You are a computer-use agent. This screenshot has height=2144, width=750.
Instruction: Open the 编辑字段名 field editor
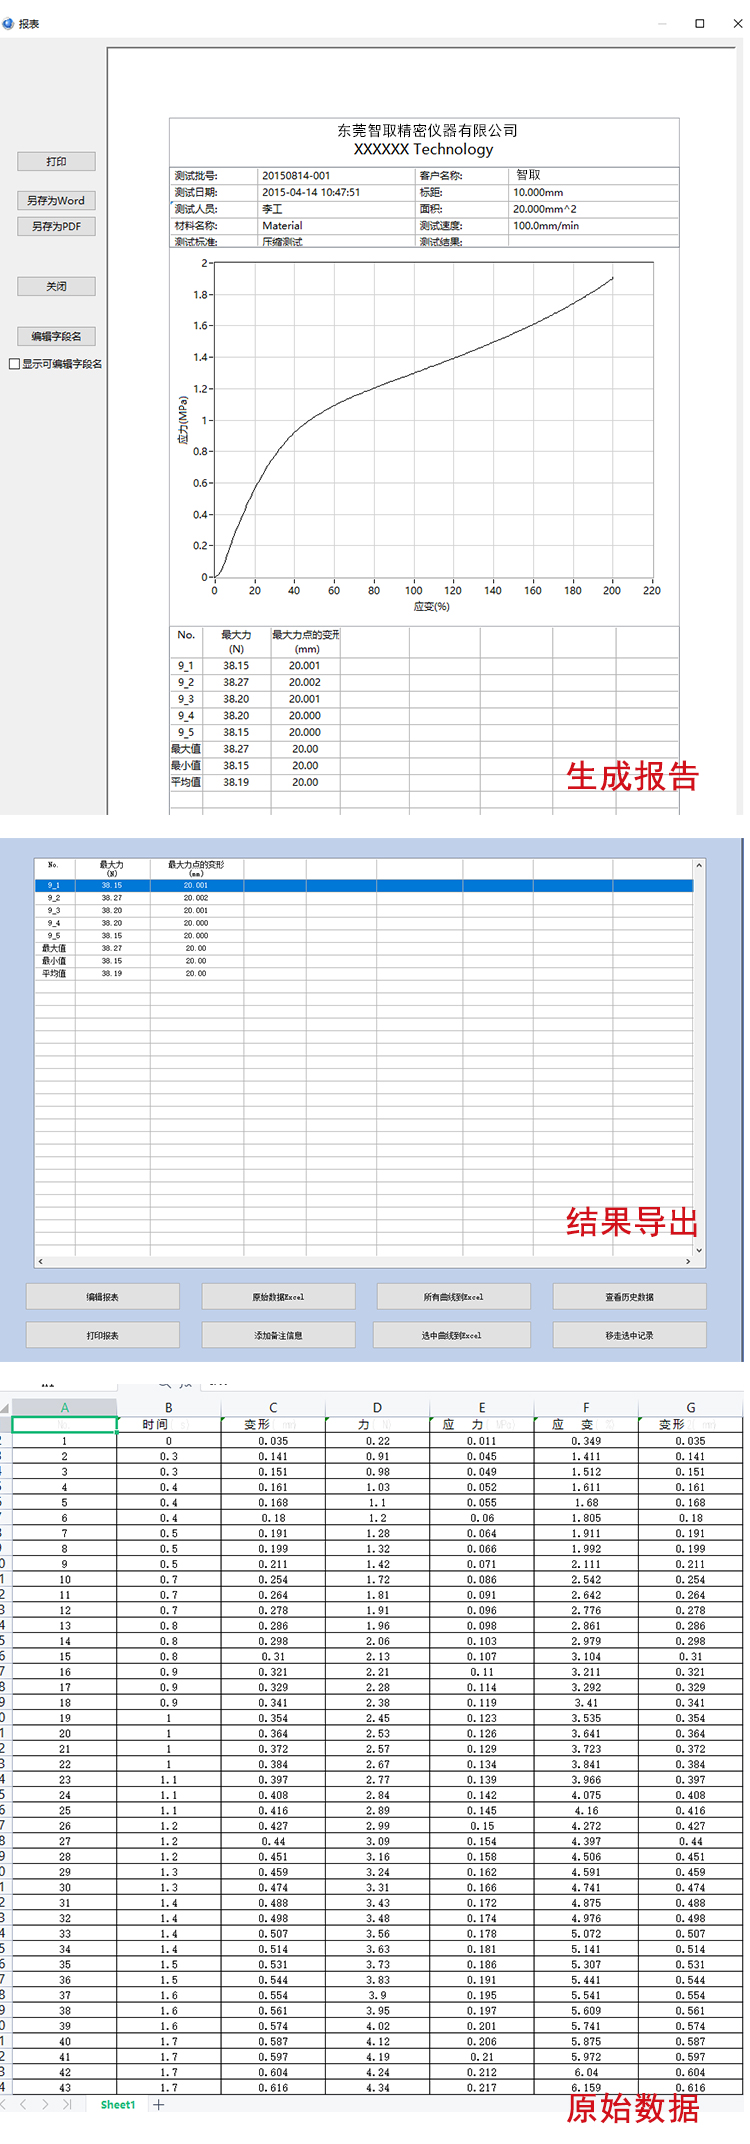point(56,337)
